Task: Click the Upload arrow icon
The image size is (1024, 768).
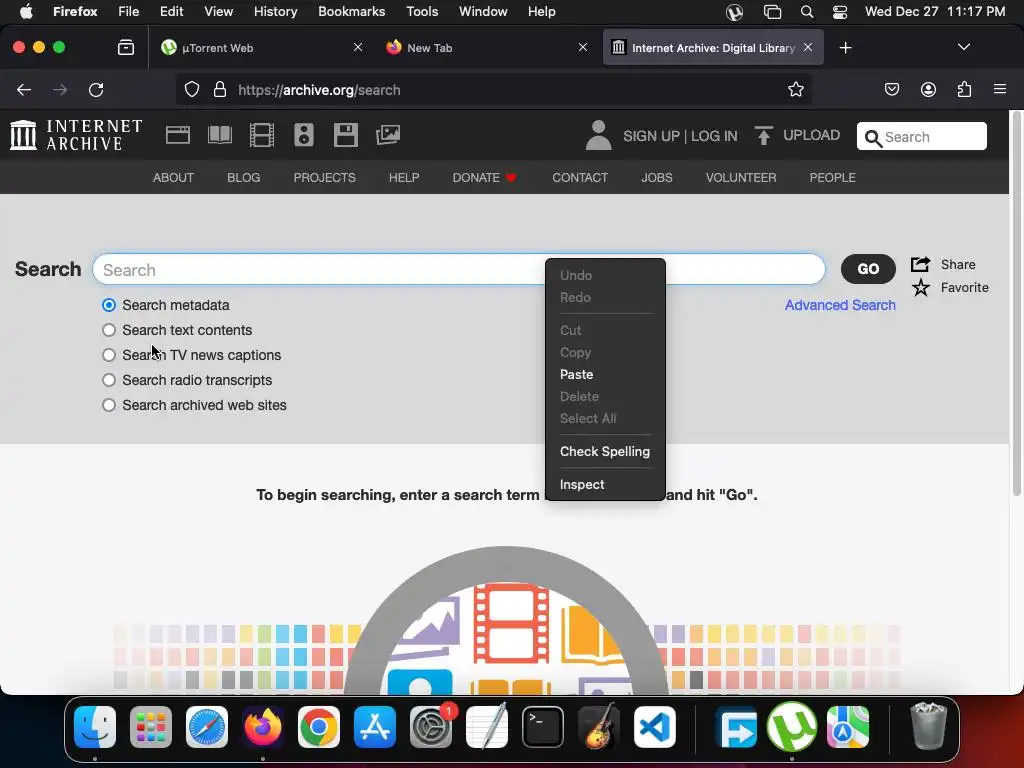Action: click(x=763, y=135)
